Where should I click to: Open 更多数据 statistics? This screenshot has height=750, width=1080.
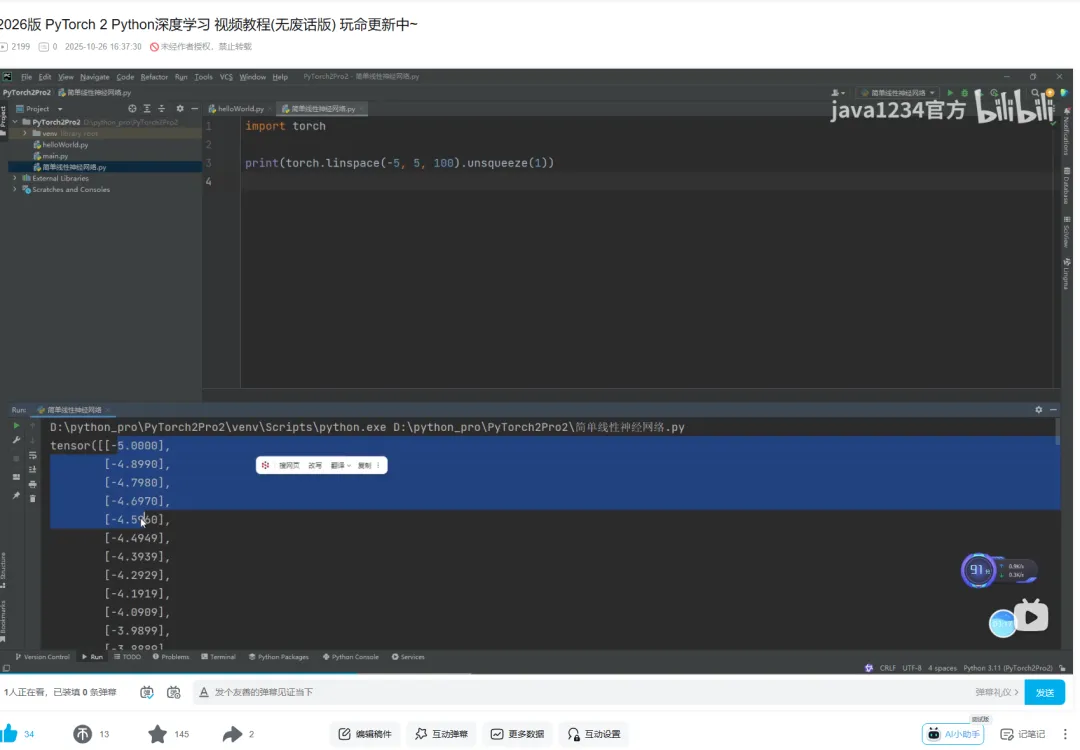click(518, 734)
